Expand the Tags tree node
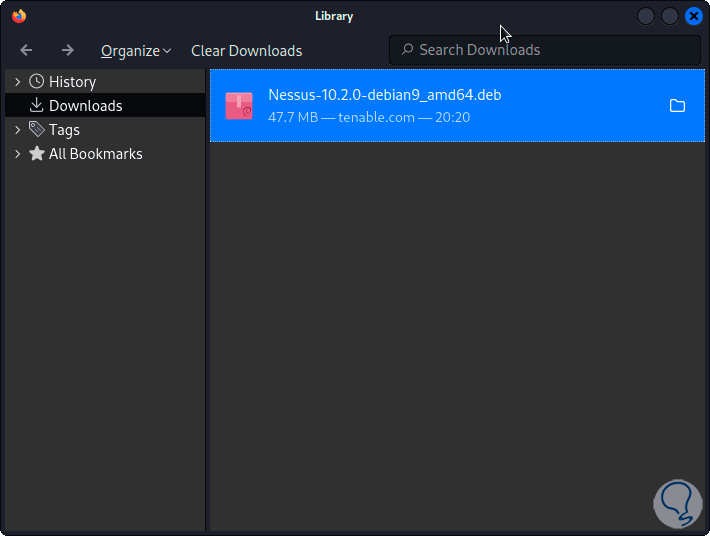This screenshot has width=710, height=536. pos(17,130)
